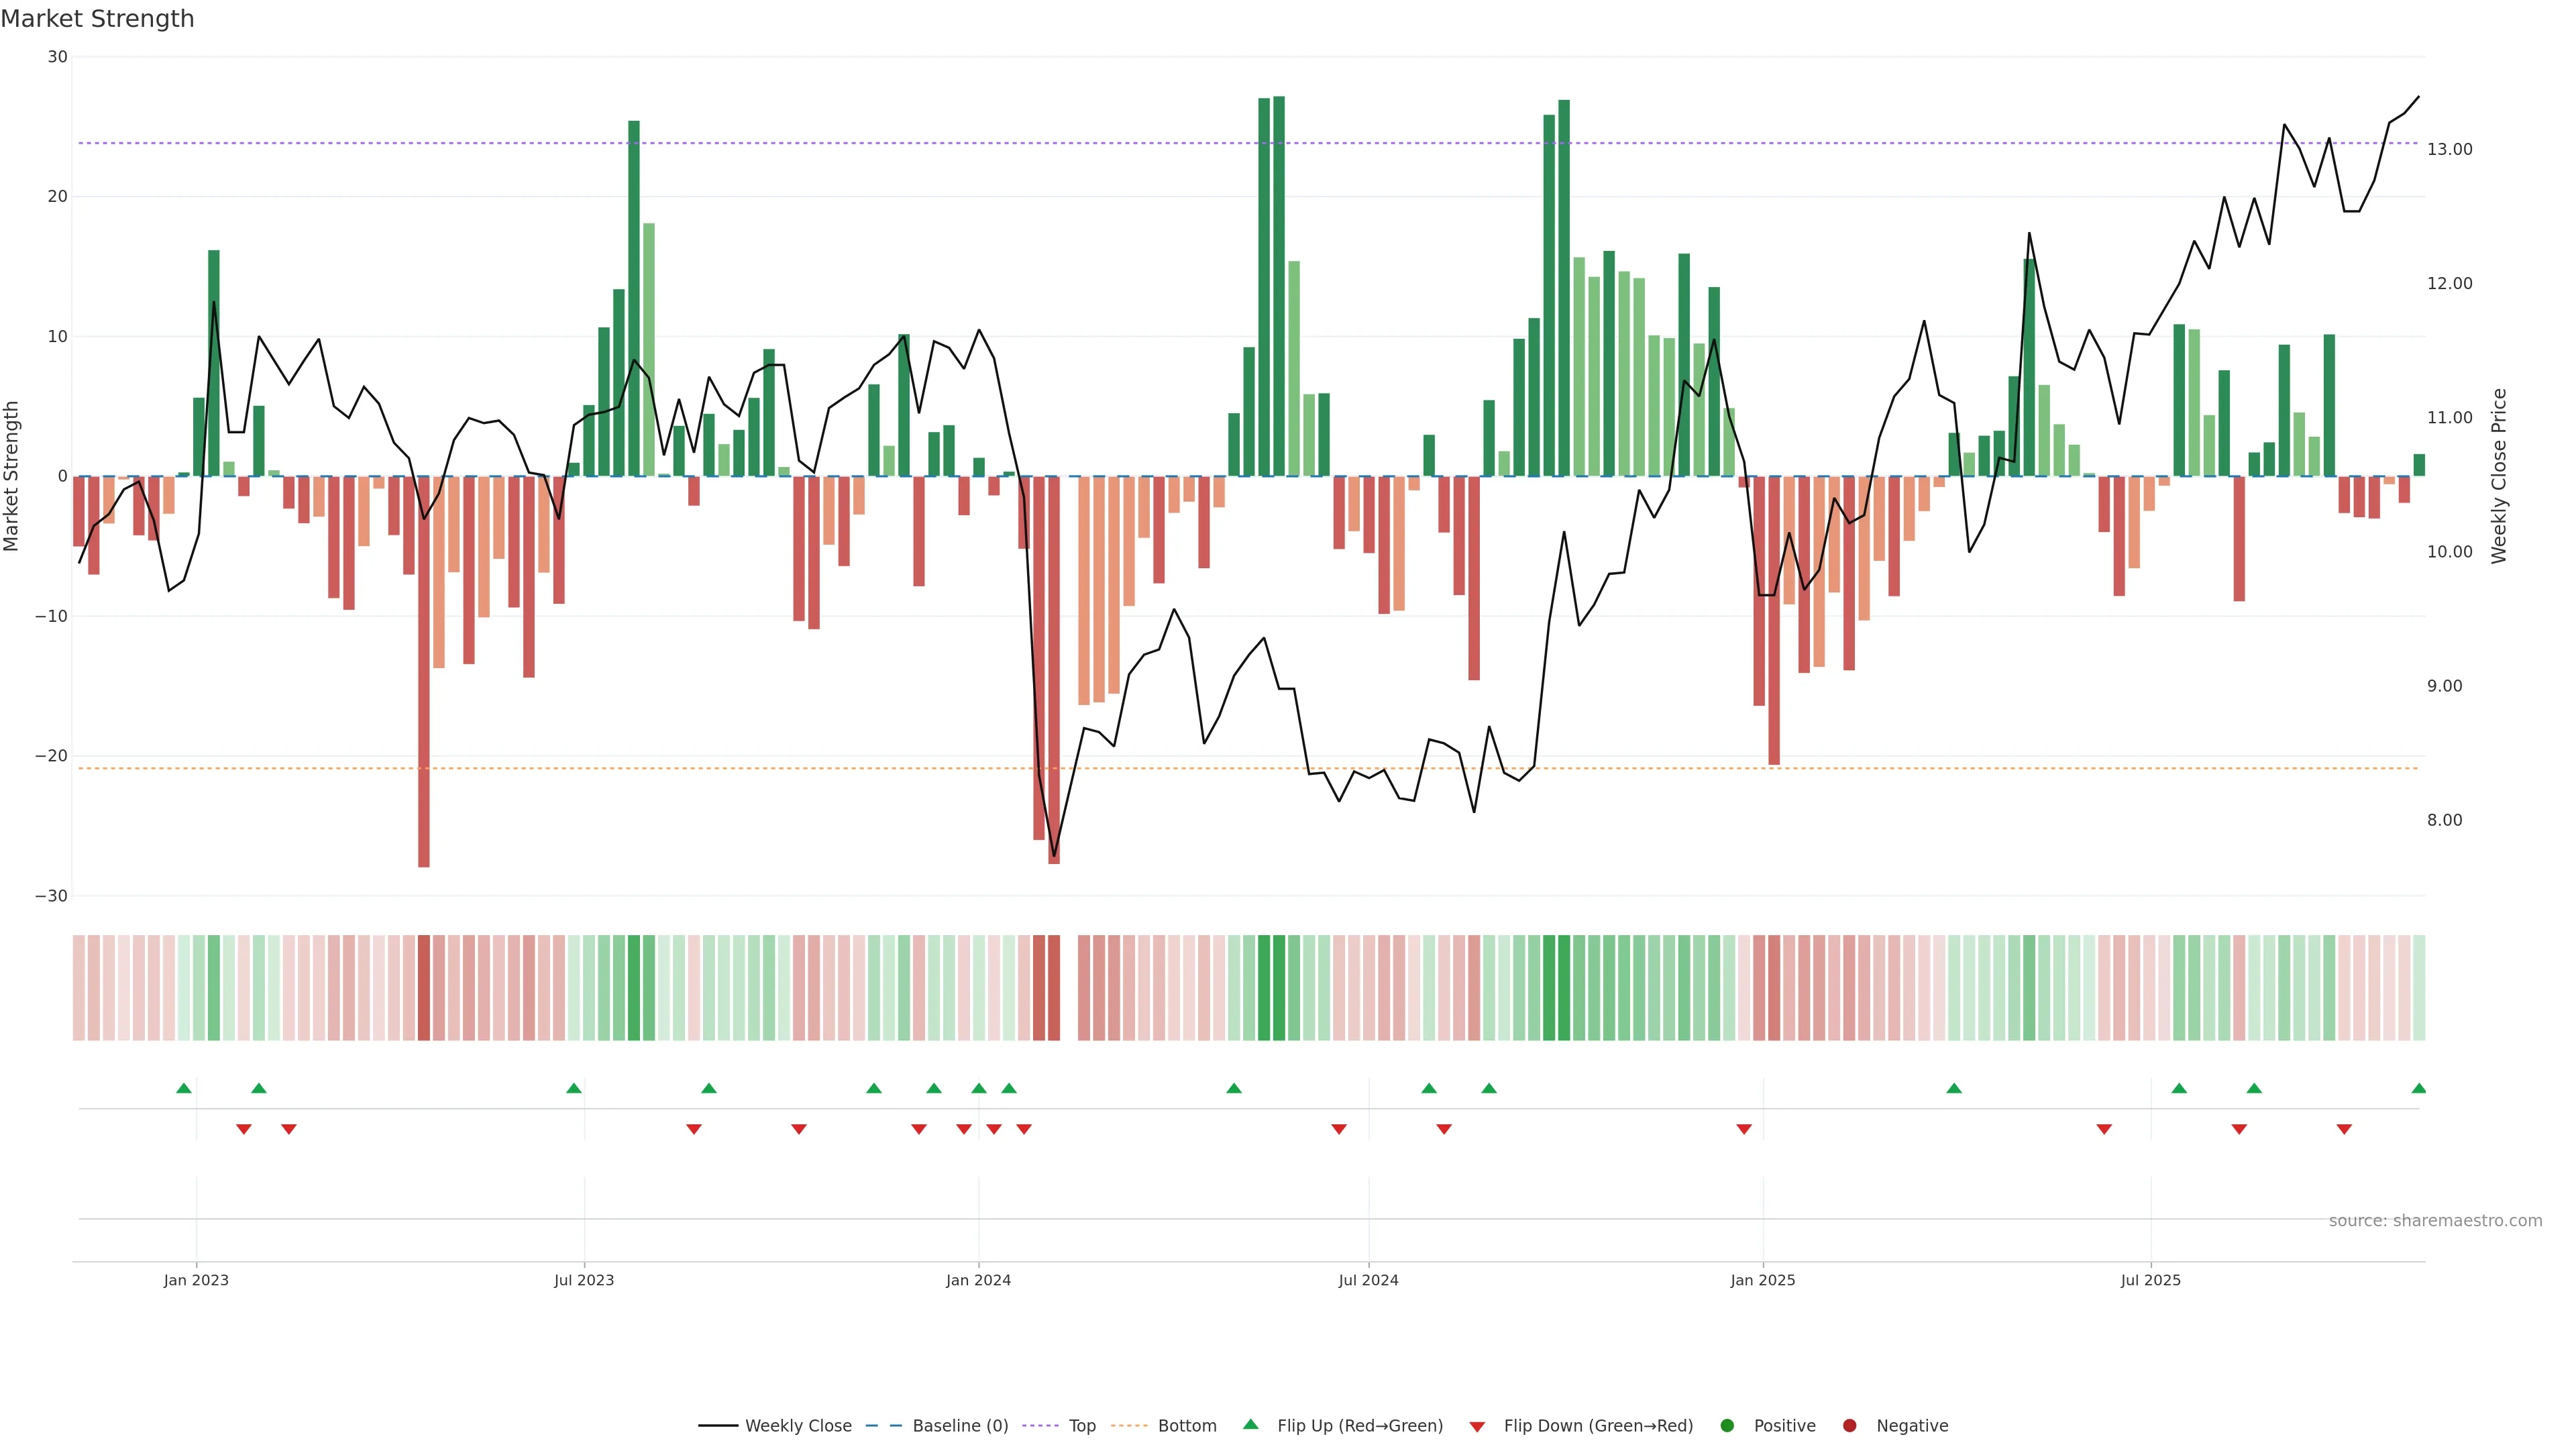Image resolution: width=2576 pixels, height=1449 pixels.
Task: Click the Weekly Close Price axis title
Action: (2499, 476)
